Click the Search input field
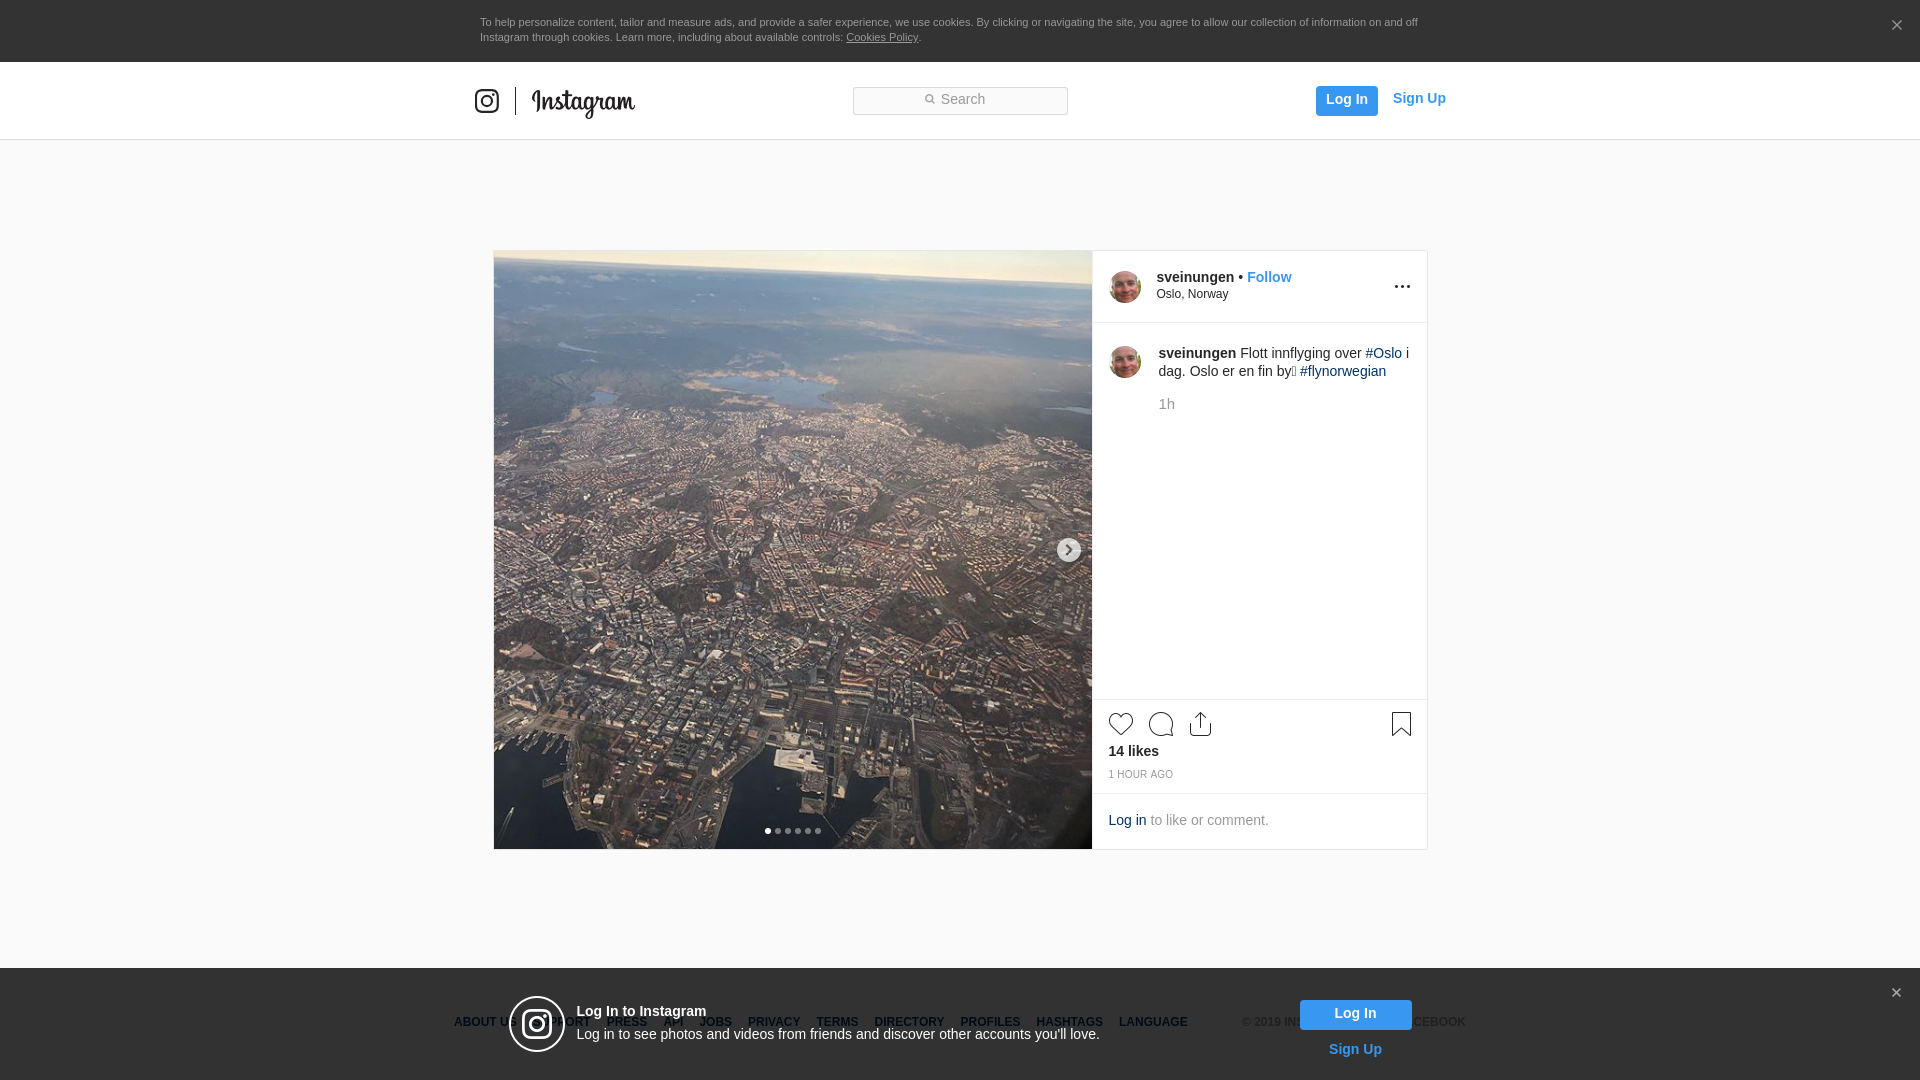This screenshot has width=1920, height=1080. point(960,100)
